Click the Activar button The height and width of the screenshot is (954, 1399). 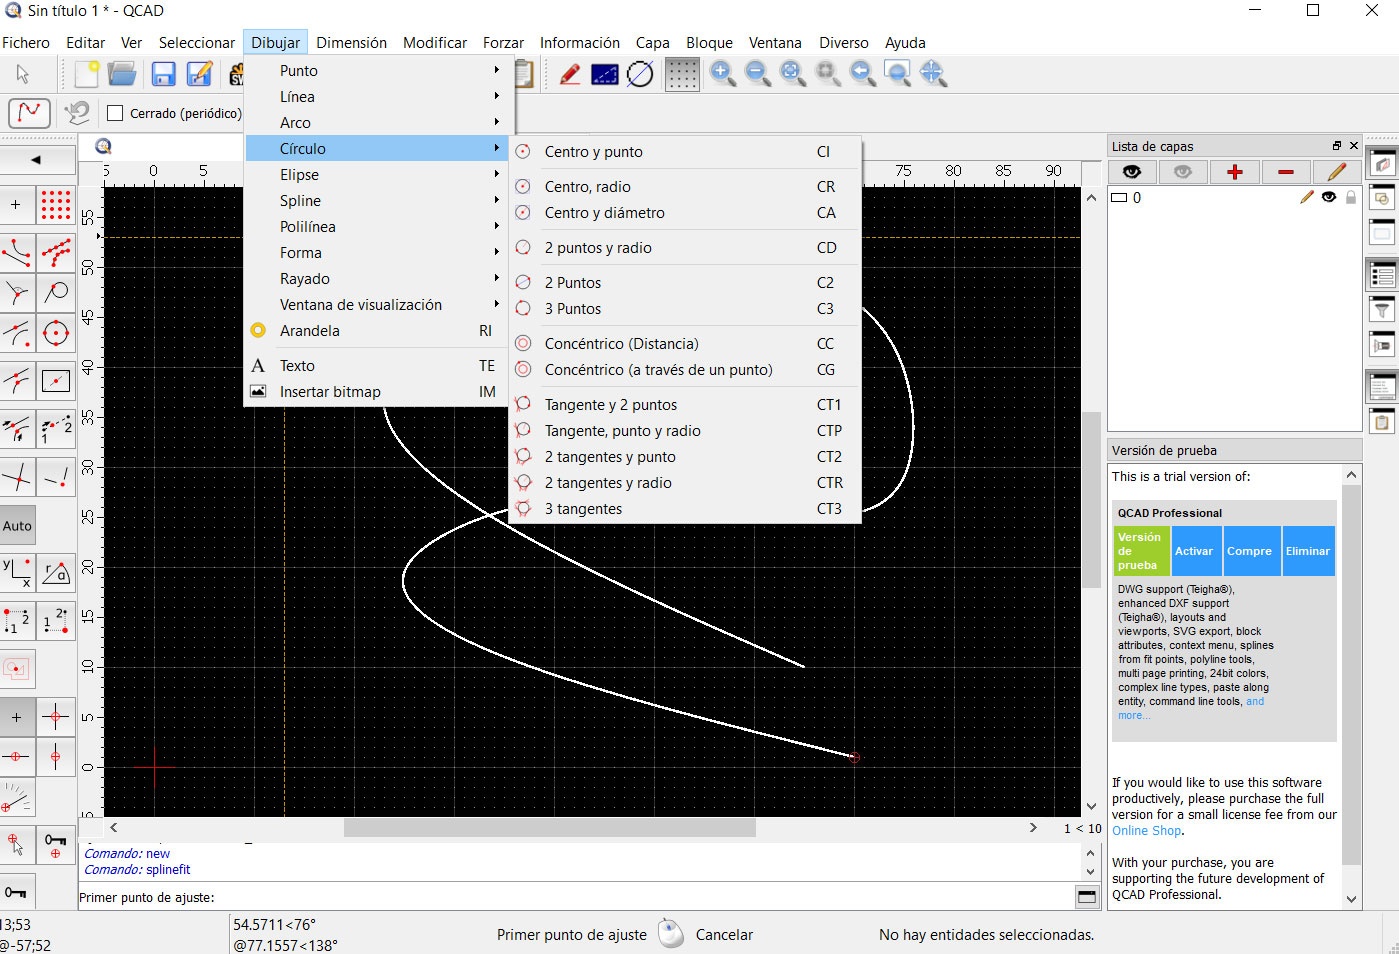[1193, 551]
